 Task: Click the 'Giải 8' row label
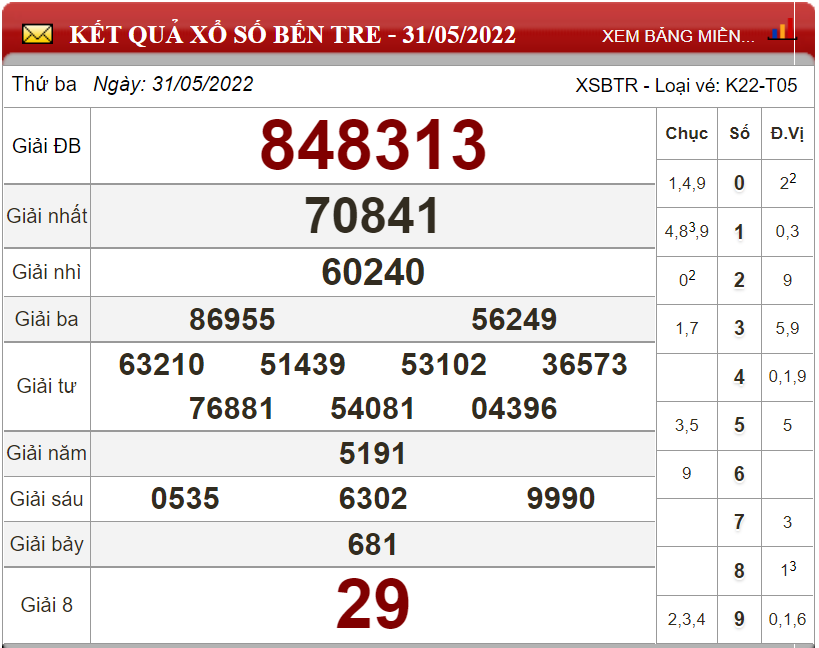46,605
